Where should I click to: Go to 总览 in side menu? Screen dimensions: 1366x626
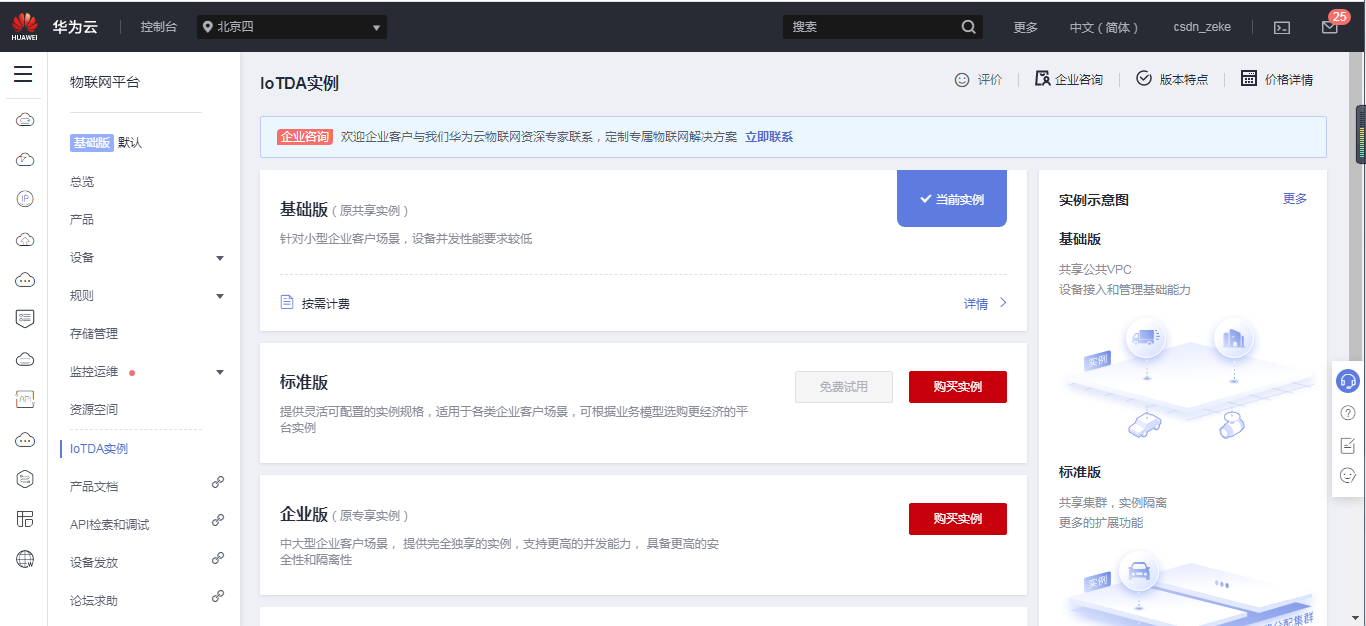pos(82,182)
